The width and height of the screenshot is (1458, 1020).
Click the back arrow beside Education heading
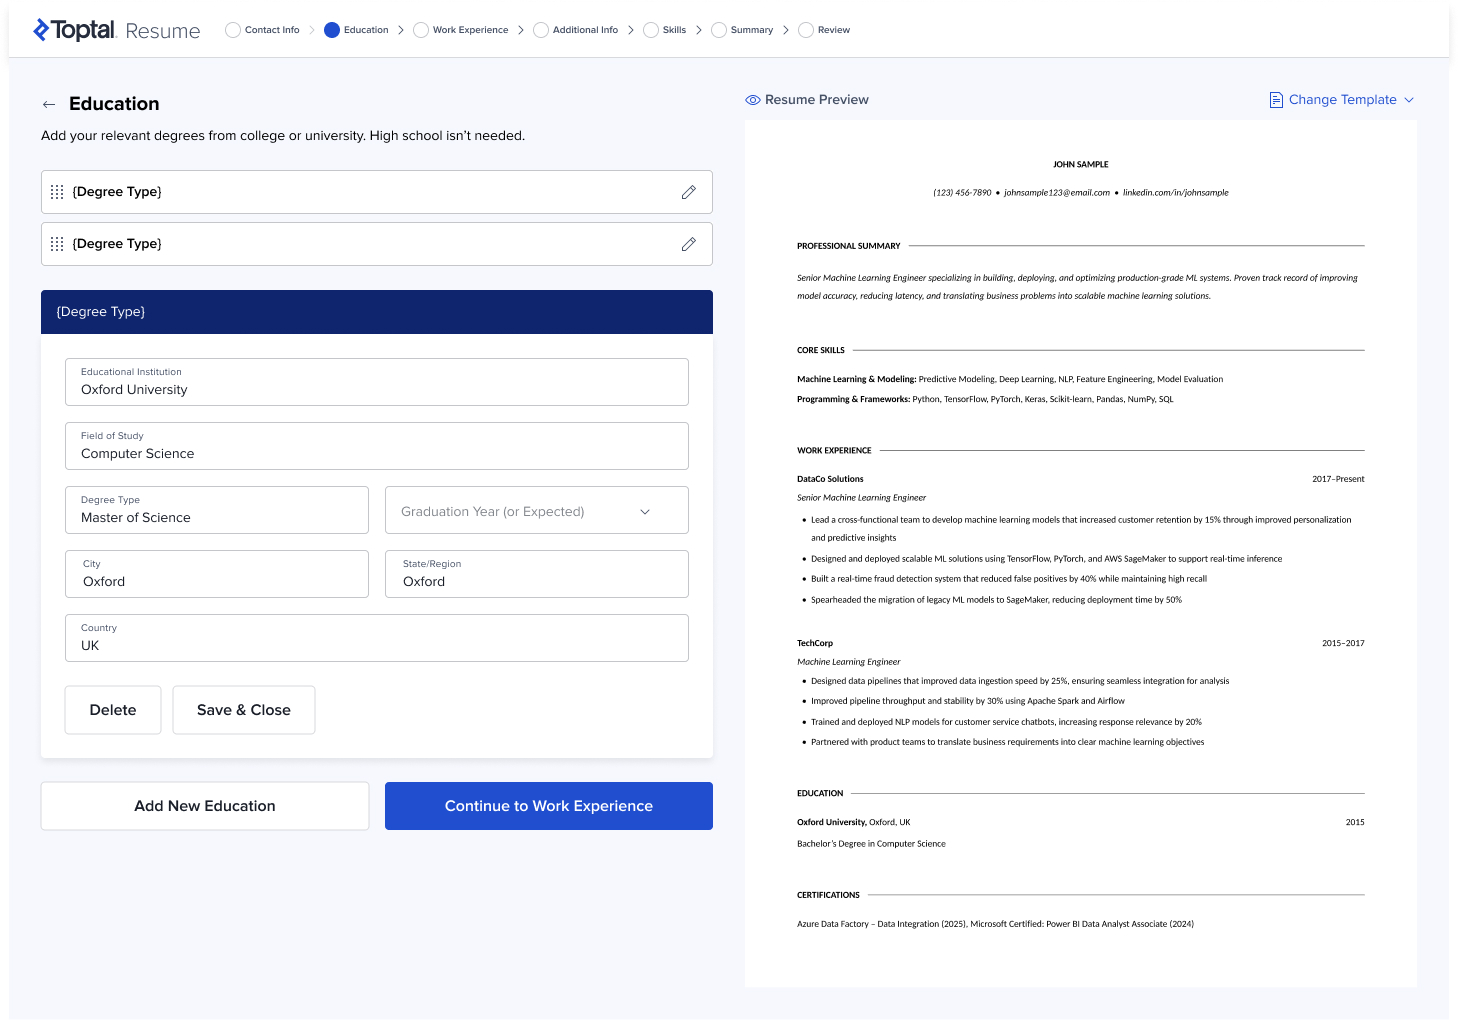(x=49, y=104)
